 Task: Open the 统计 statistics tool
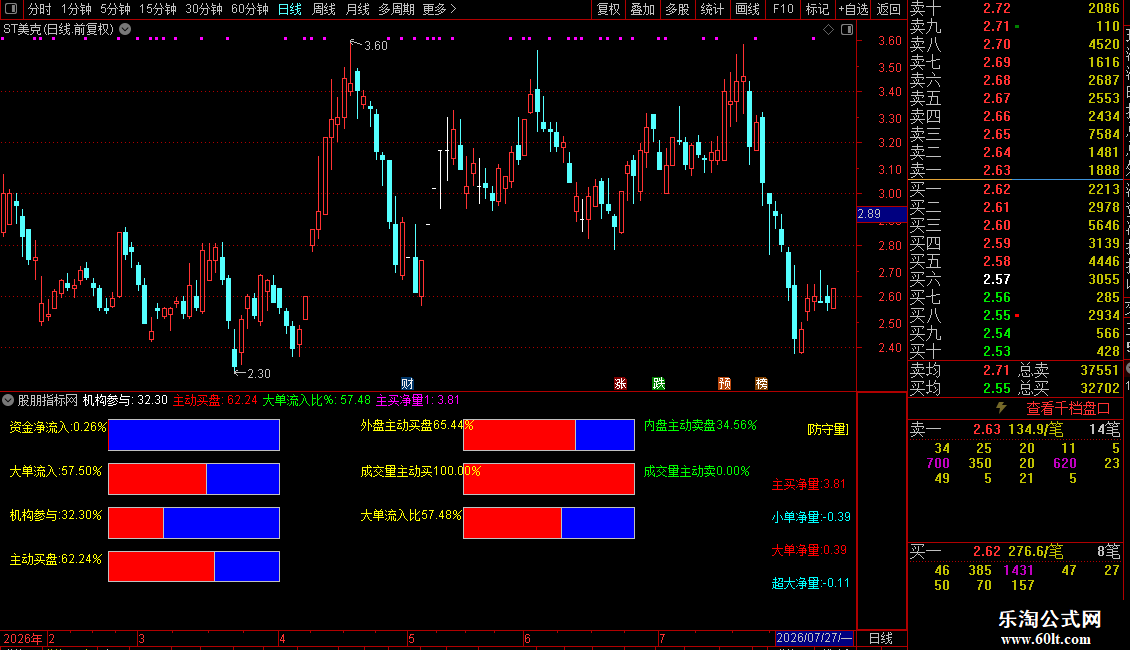coord(712,9)
